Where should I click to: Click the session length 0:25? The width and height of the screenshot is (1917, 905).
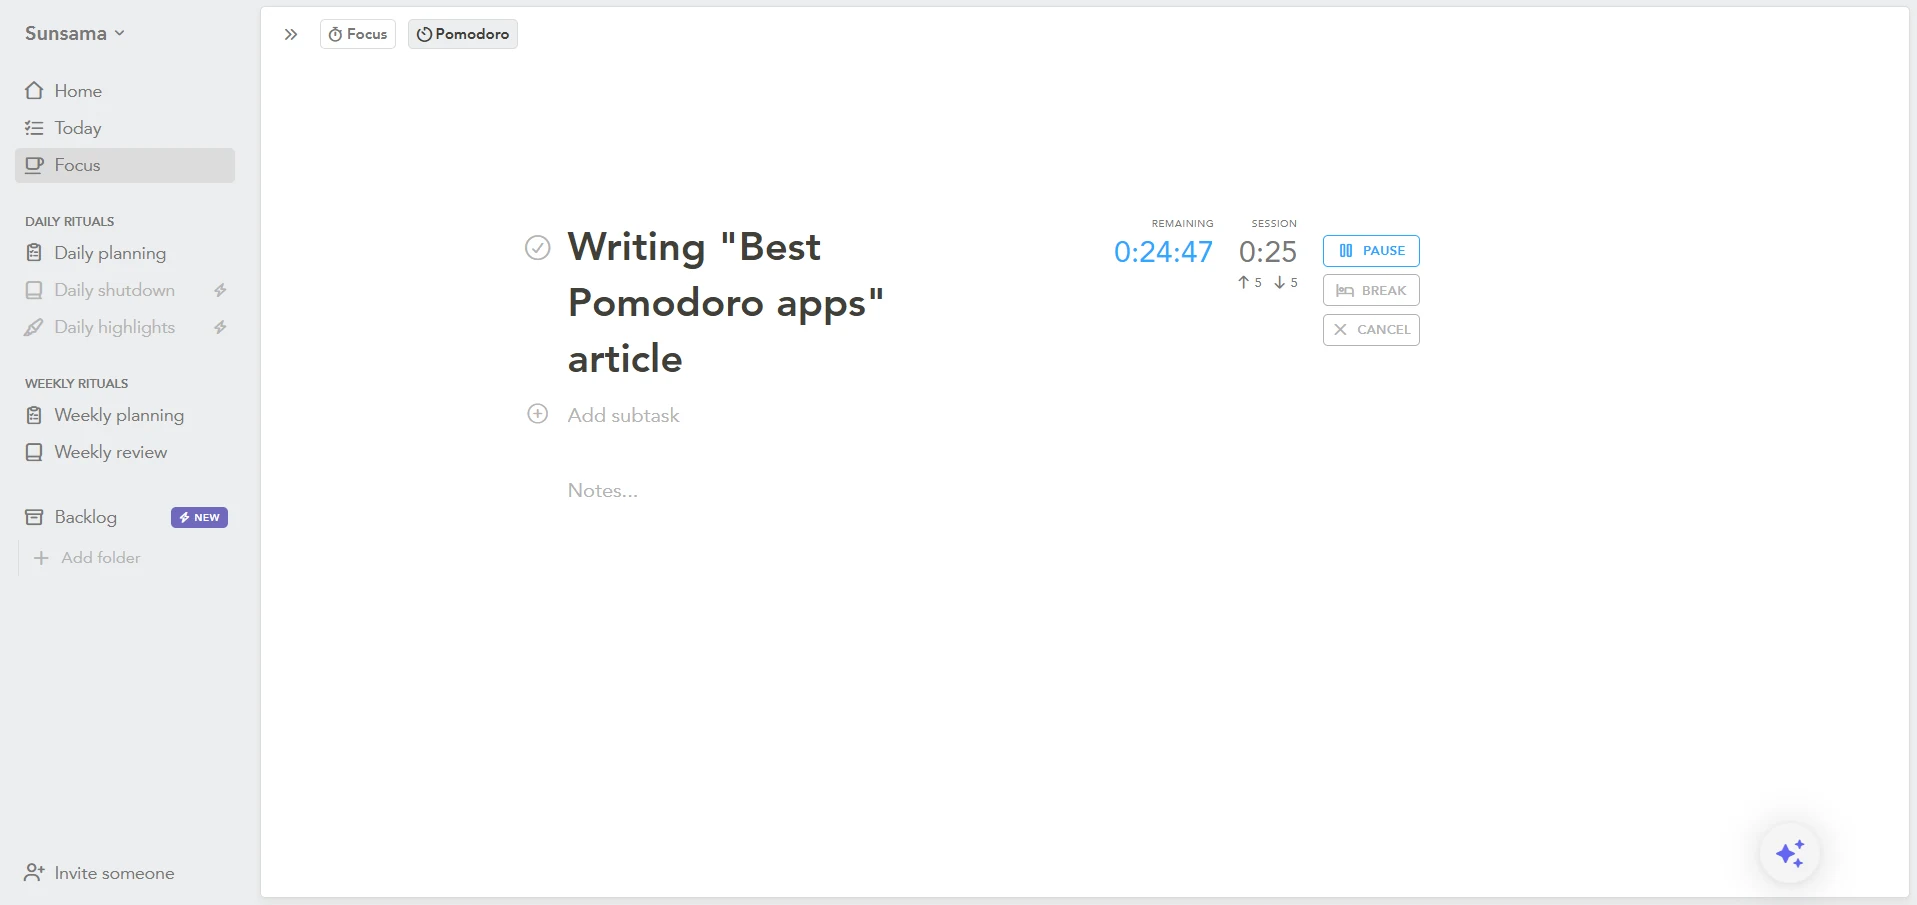pos(1268,252)
